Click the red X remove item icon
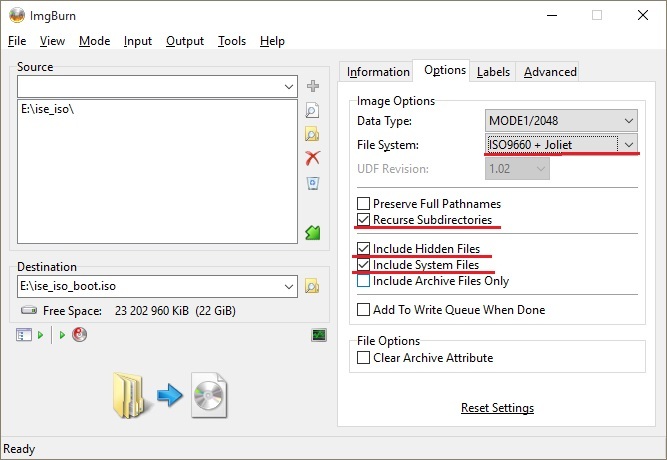 point(313,158)
